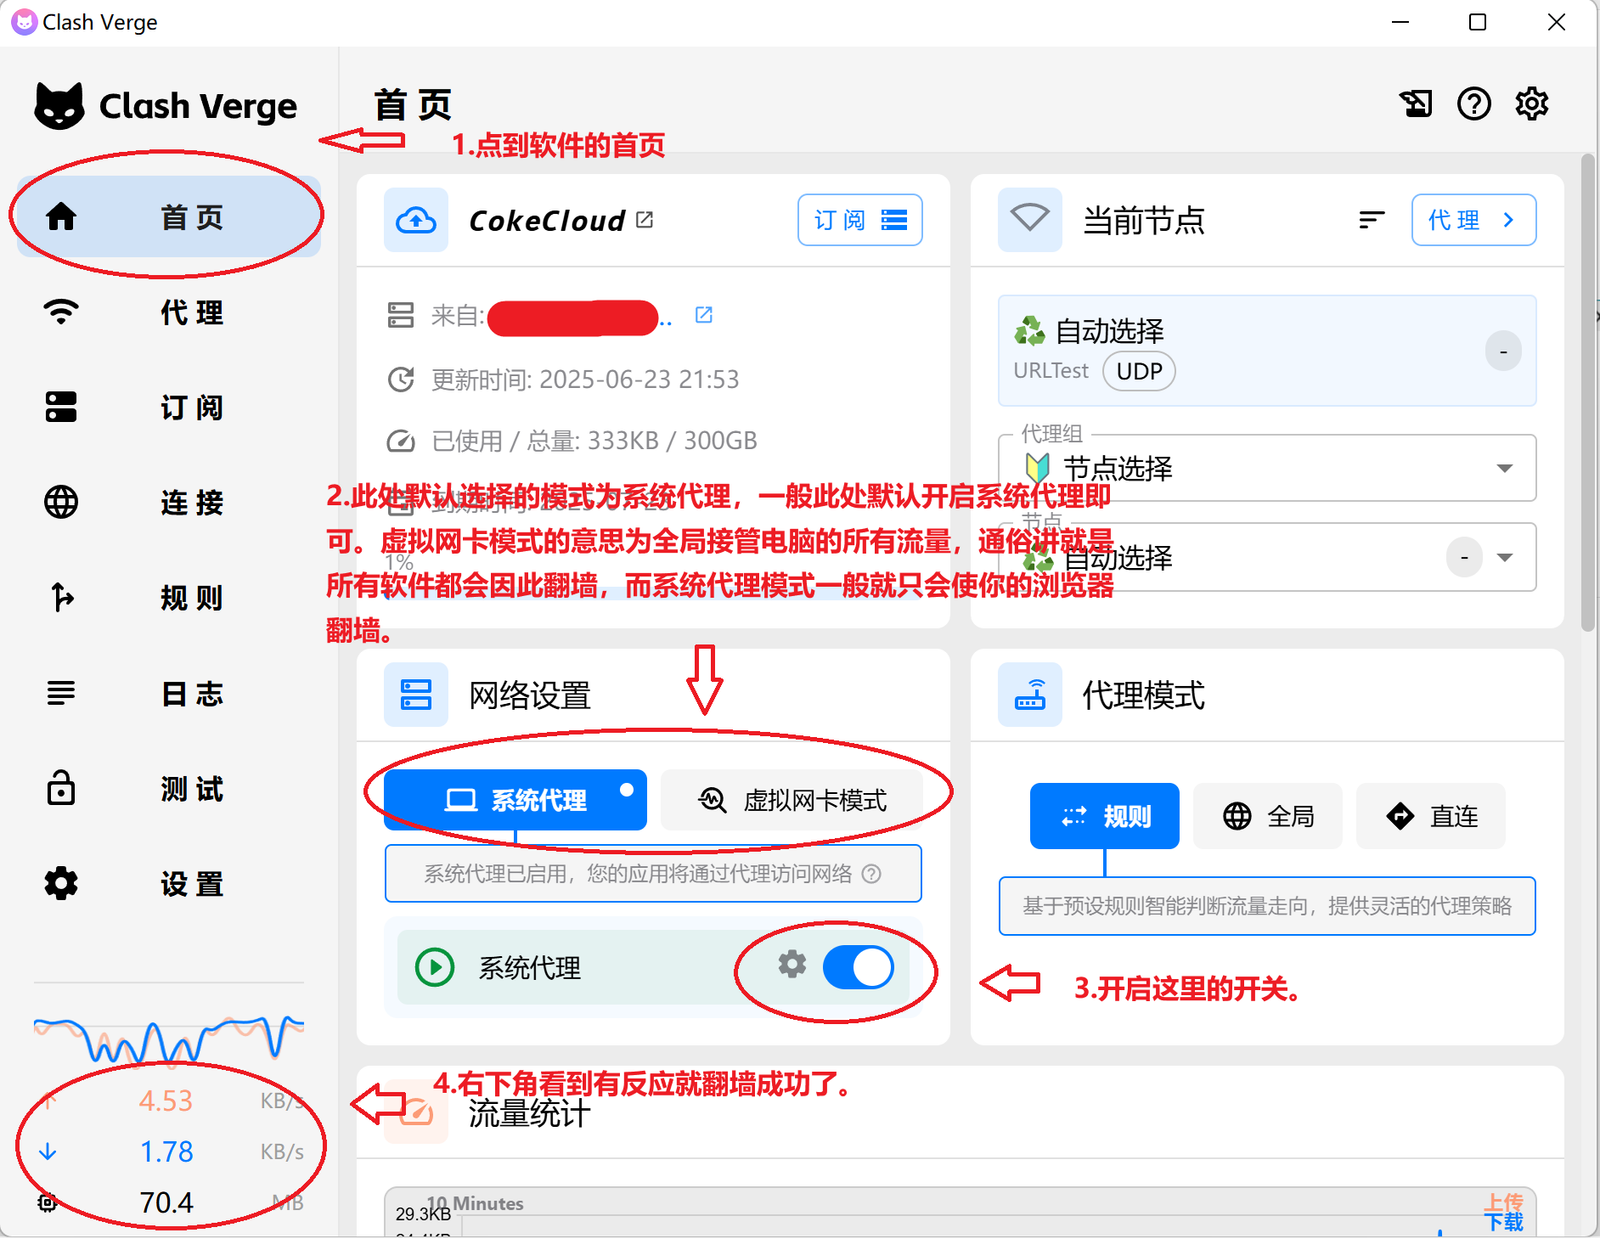Open the 规则 rules page

tap(169, 598)
